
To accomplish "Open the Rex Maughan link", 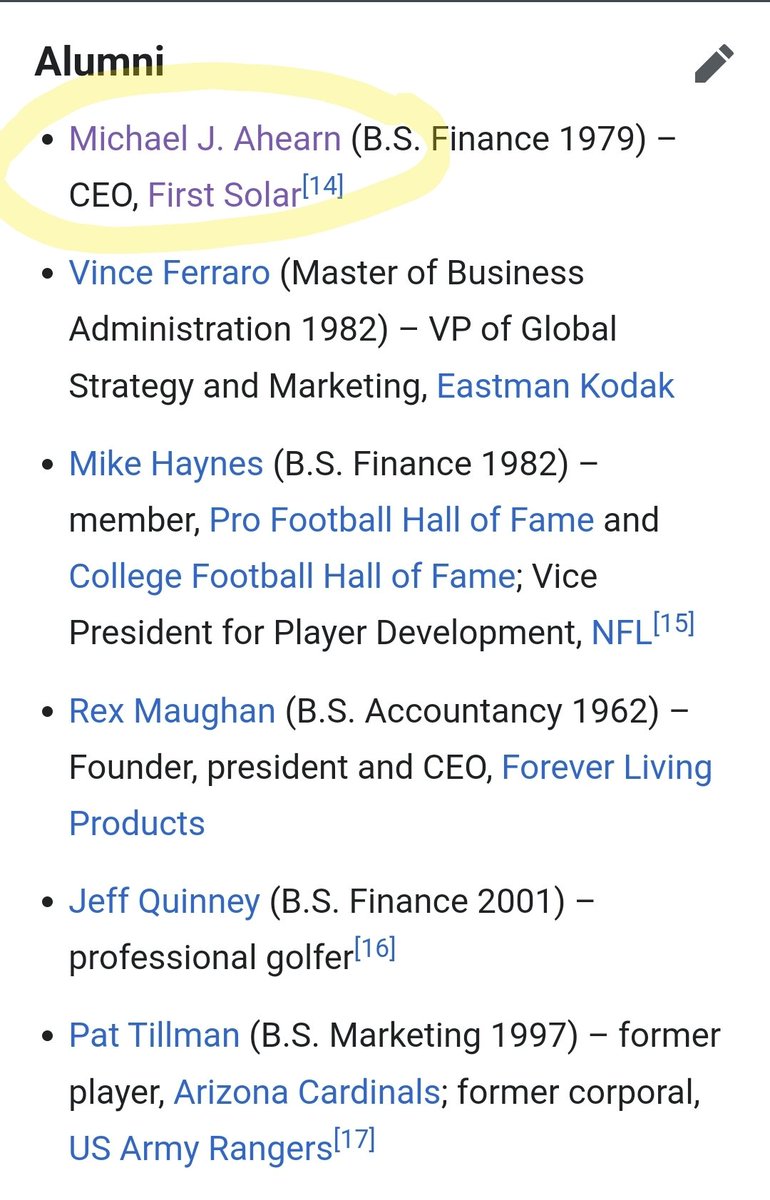I will [x=172, y=711].
